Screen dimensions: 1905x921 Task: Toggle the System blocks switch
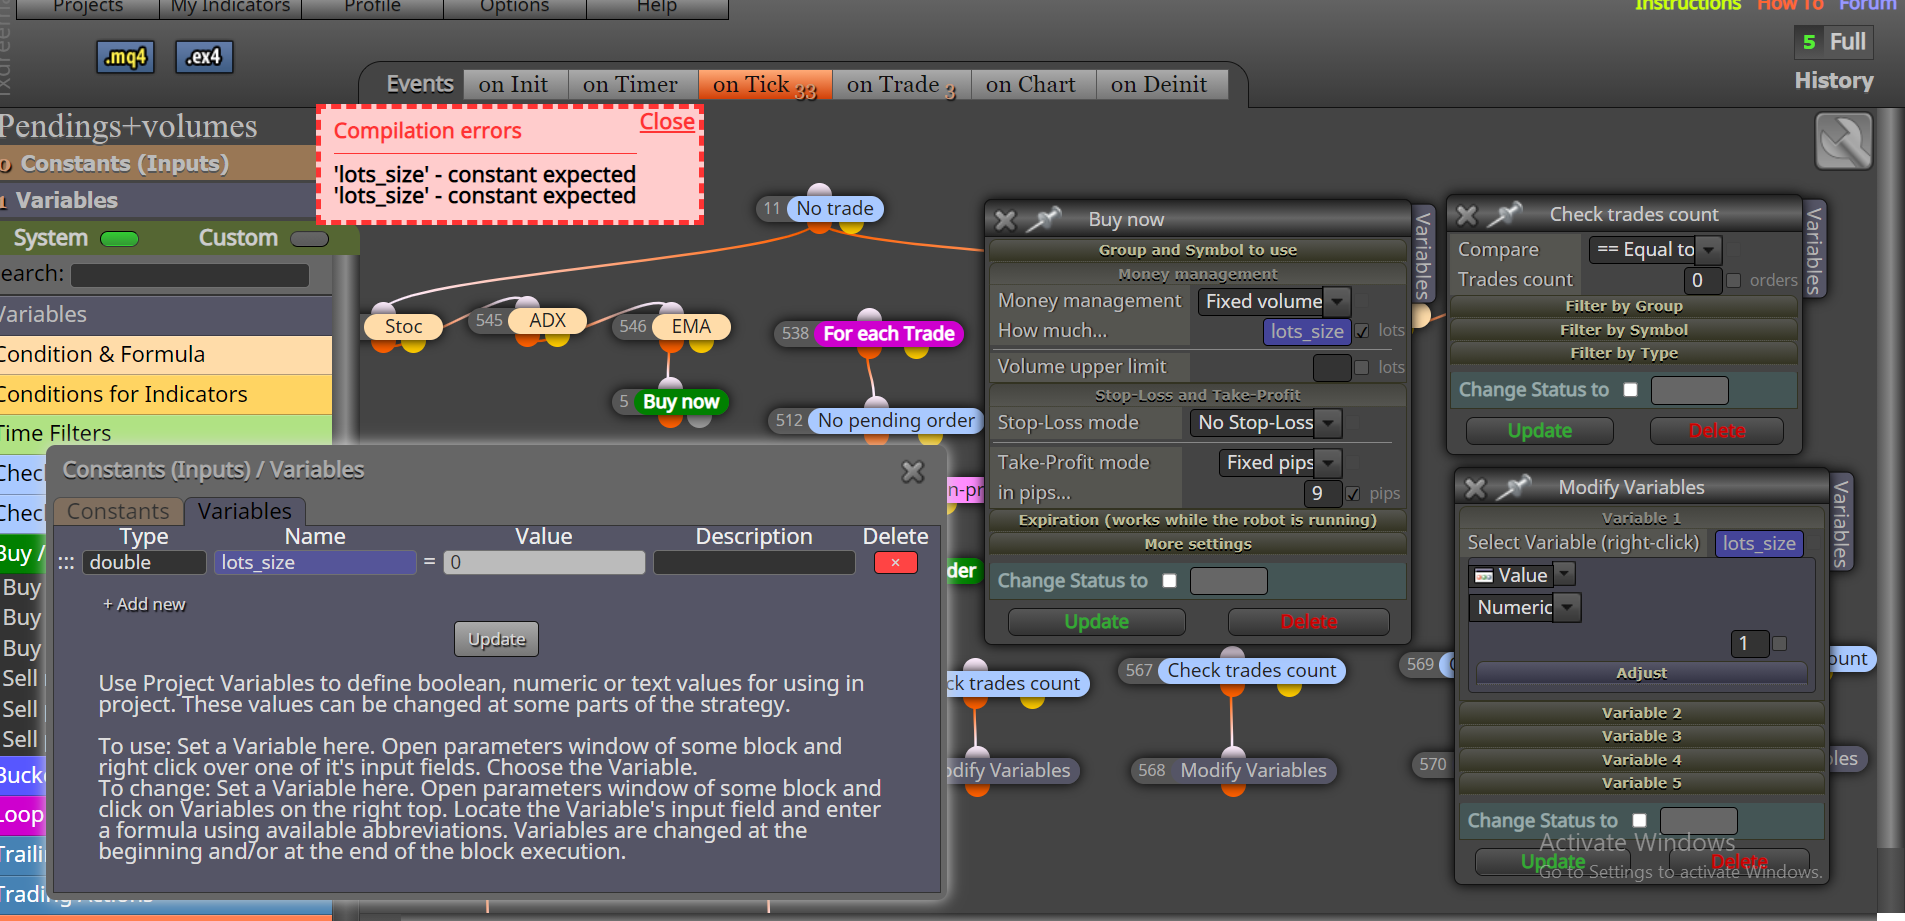[120, 239]
